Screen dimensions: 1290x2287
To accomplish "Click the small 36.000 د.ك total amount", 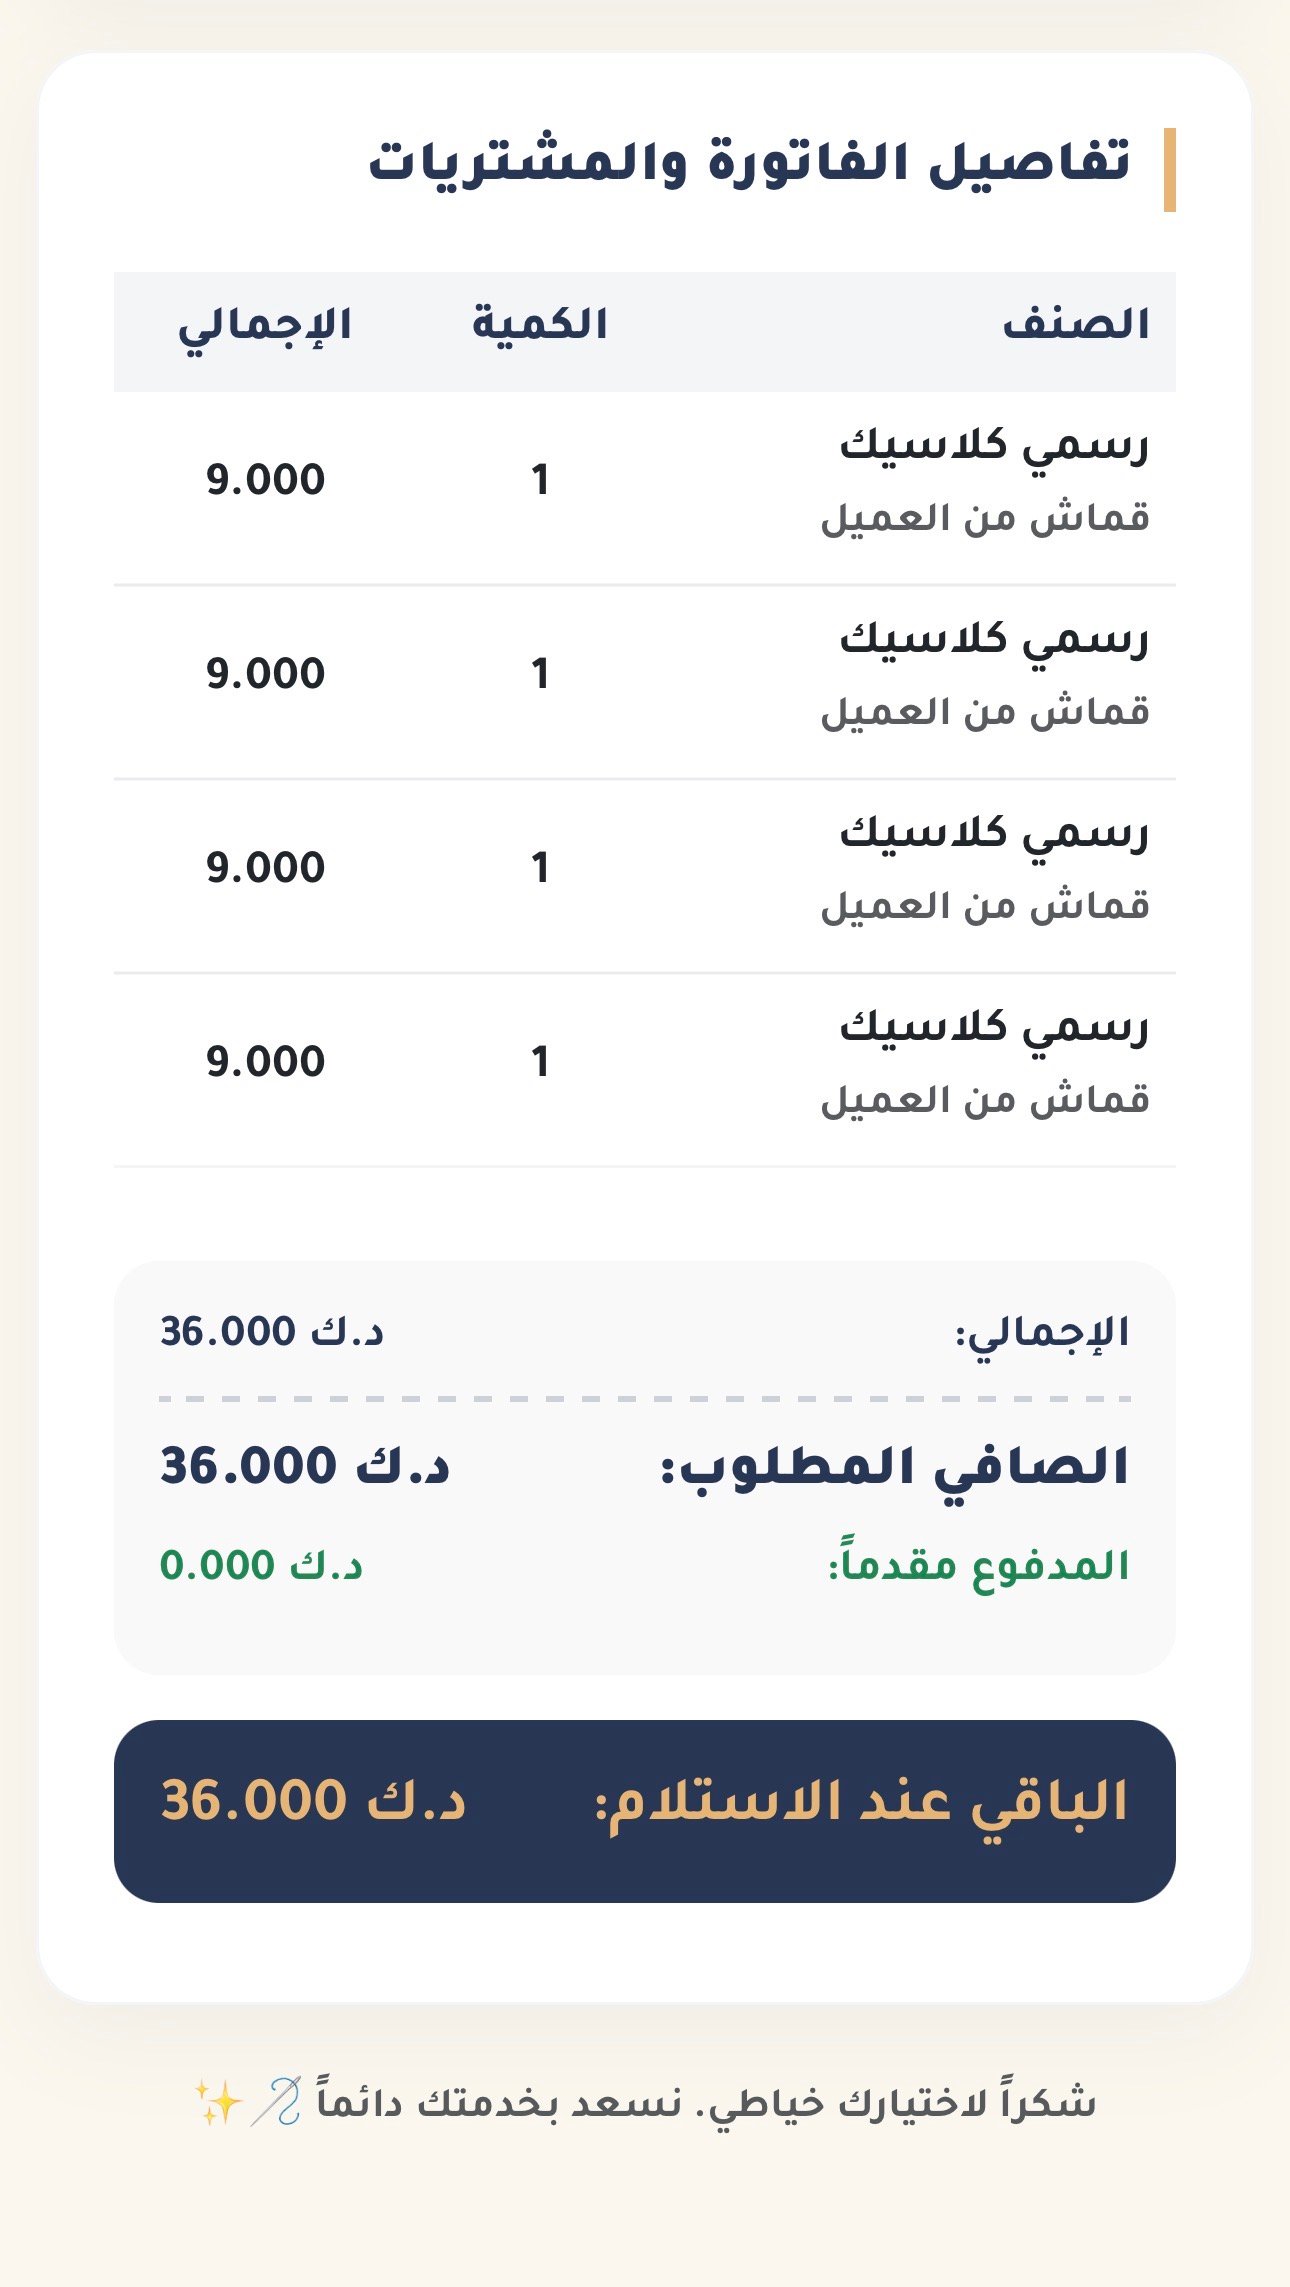I will coord(272,1332).
